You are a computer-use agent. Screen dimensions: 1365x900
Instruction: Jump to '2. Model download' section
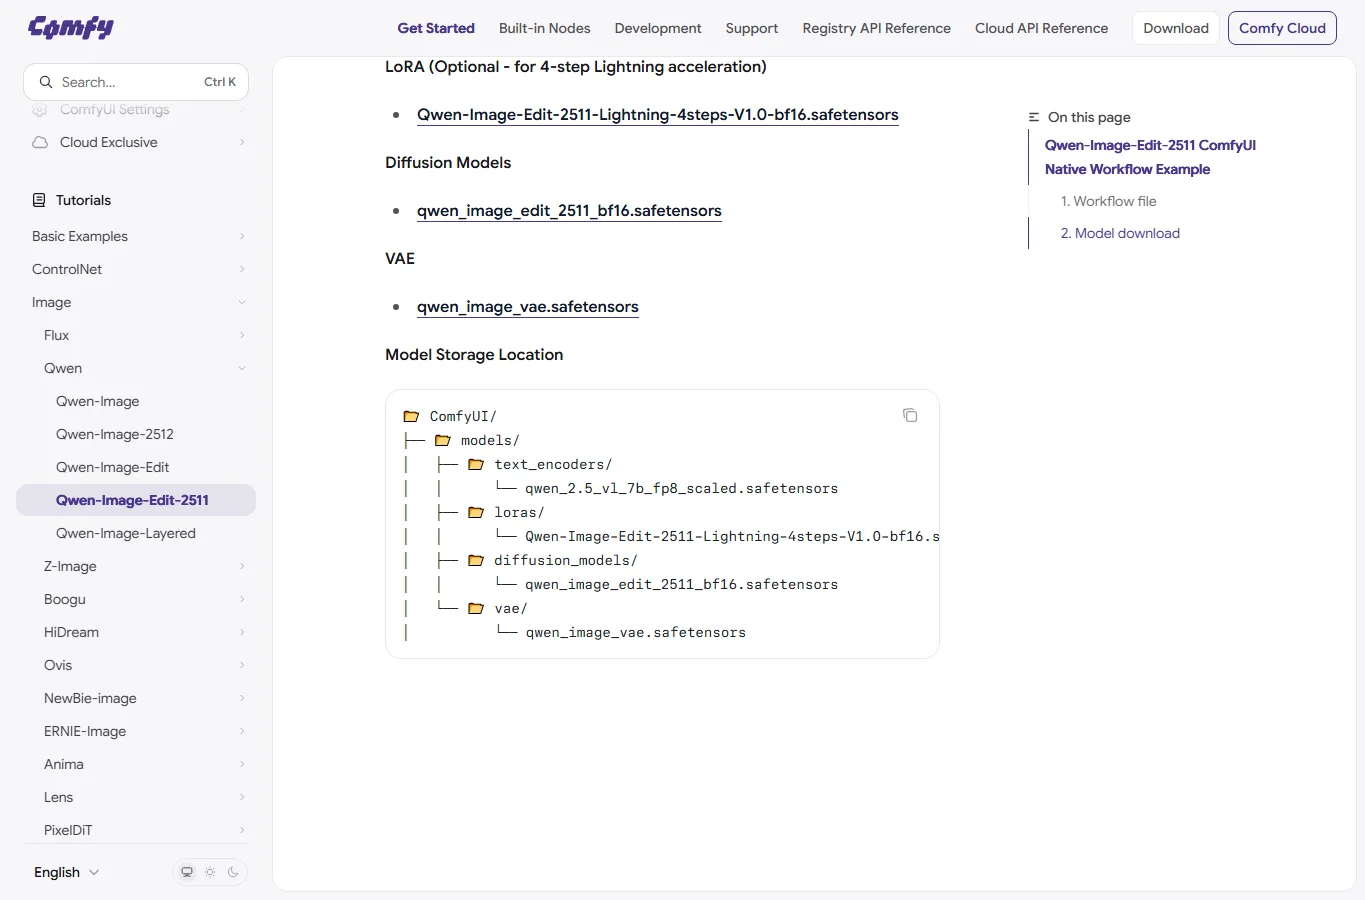point(1120,233)
